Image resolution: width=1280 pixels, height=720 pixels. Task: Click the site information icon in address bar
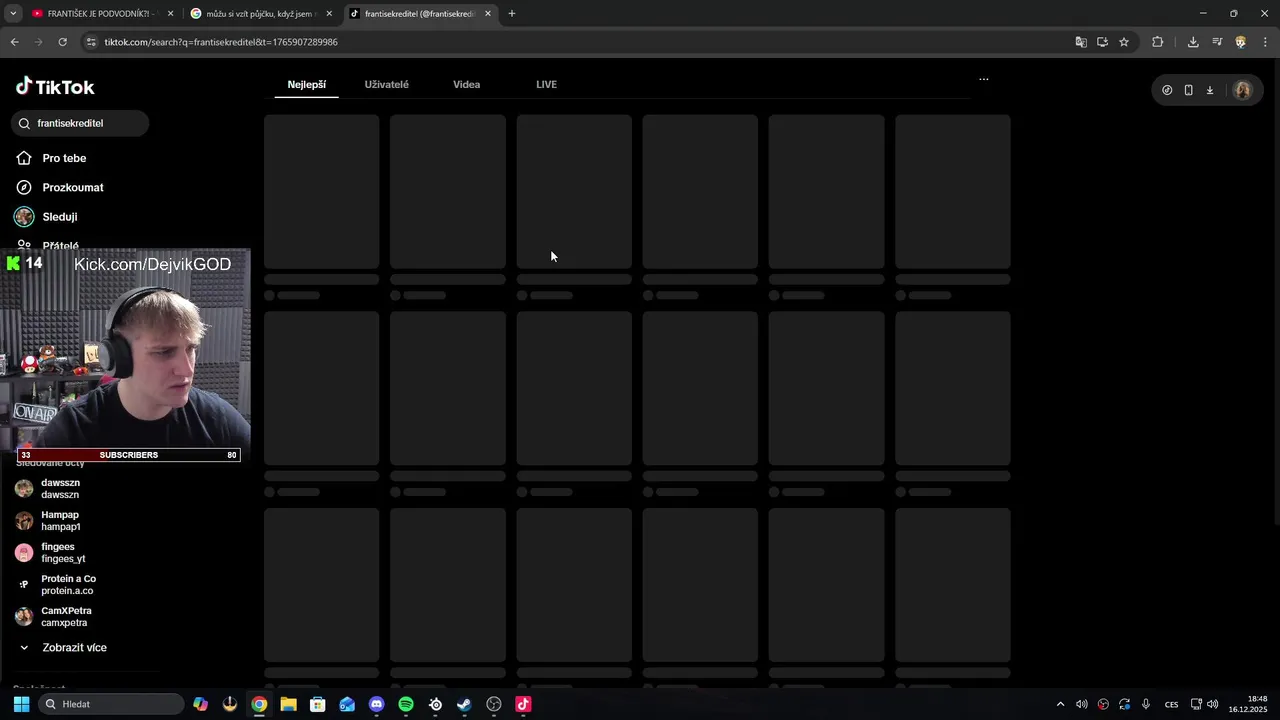tap(91, 42)
